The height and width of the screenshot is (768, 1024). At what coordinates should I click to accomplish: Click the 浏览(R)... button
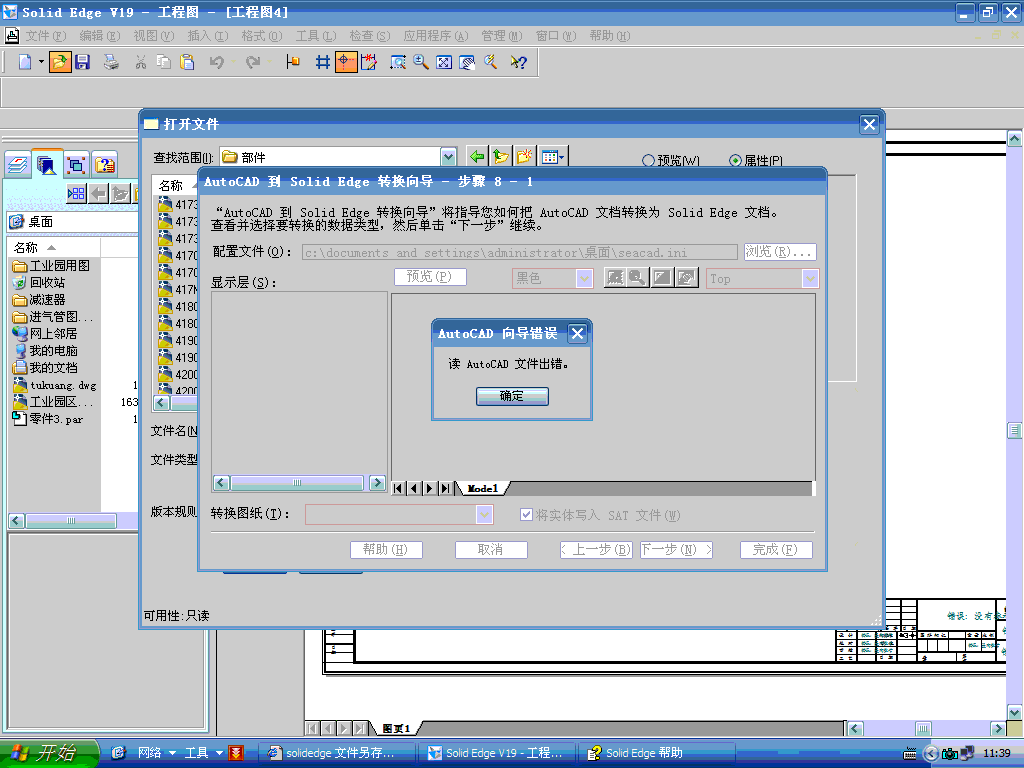(780, 252)
